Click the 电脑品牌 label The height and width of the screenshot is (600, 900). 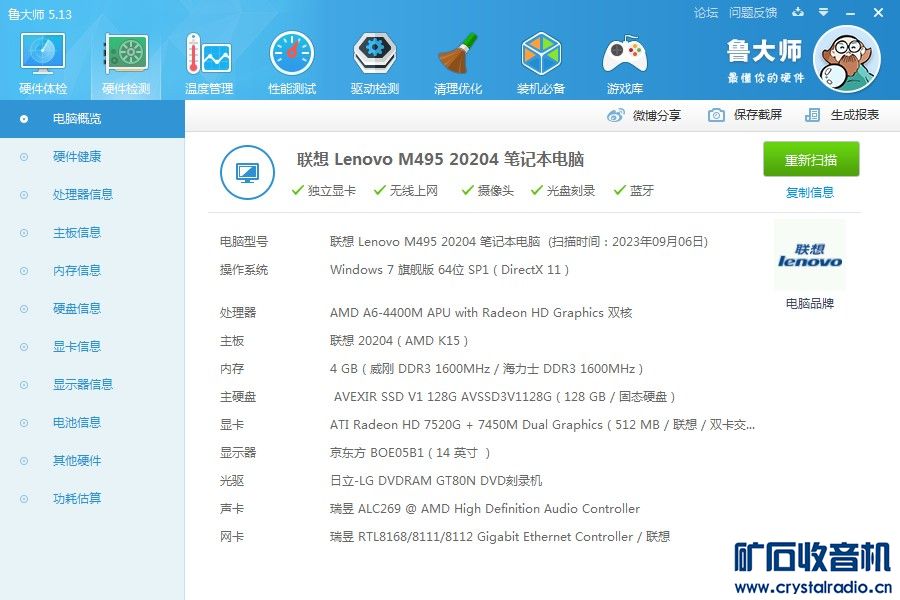point(810,304)
